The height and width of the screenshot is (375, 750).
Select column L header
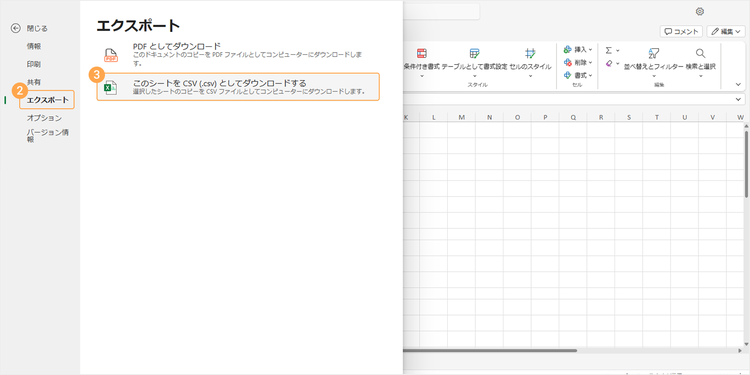(x=433, y=117)
